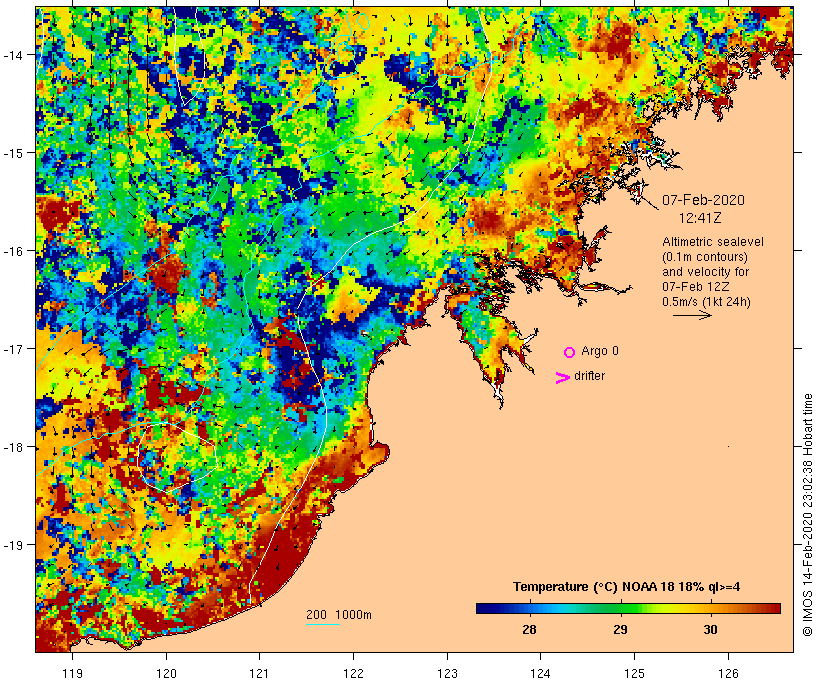This screenshot has width=820, height=680.
Task: Click the magenta Argo circle legend marker
Action: click(570, 353)
